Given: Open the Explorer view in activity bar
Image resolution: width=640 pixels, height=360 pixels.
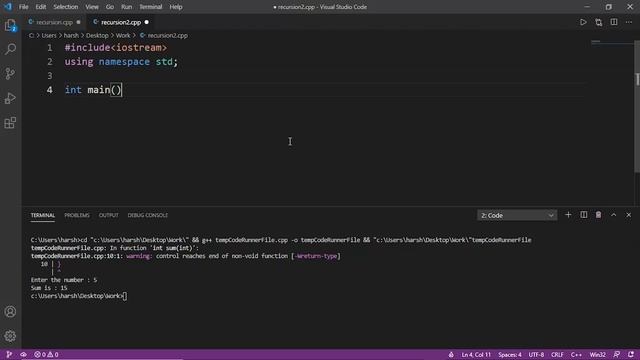Looking at the screenshot, I should pyautogui.click(x=10, y=25).
